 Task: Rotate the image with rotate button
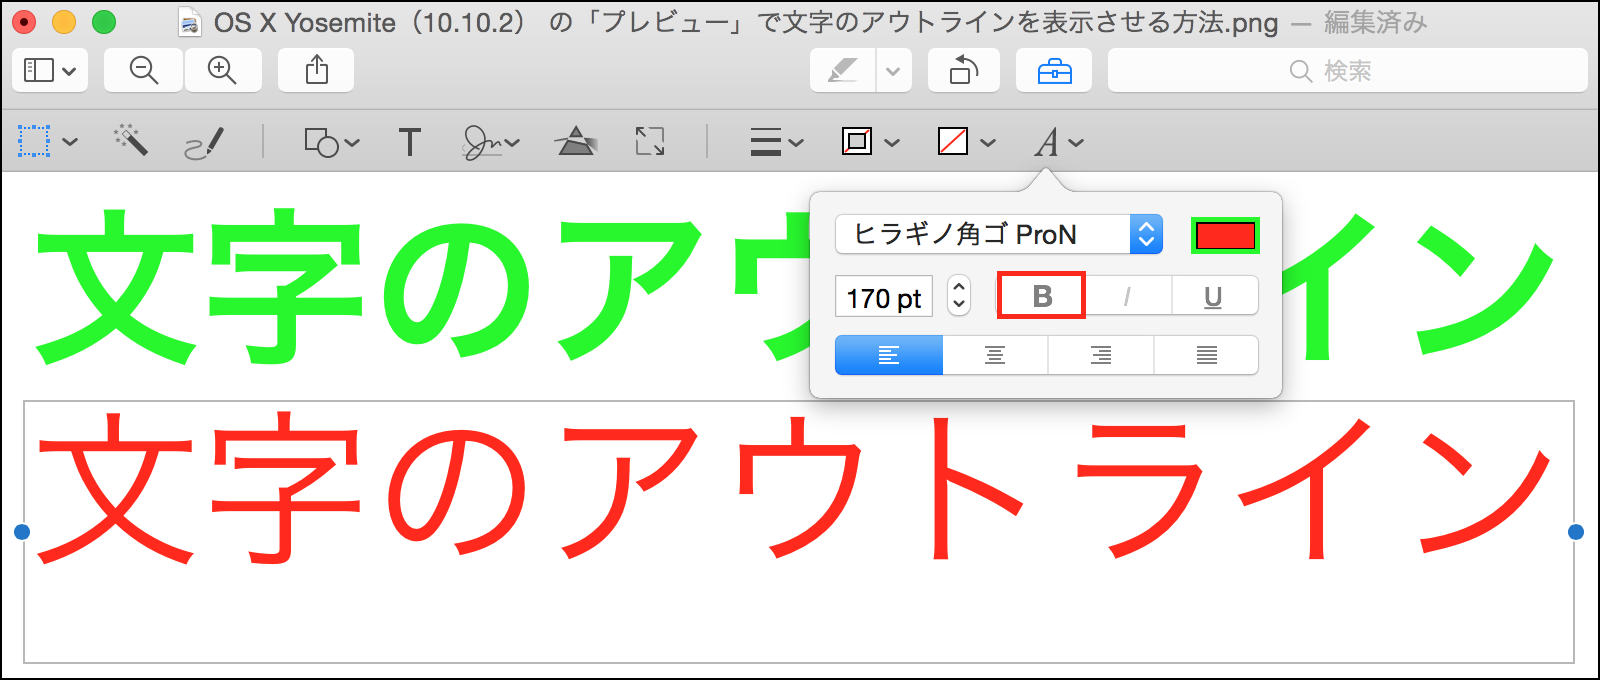tap(964, 70)
